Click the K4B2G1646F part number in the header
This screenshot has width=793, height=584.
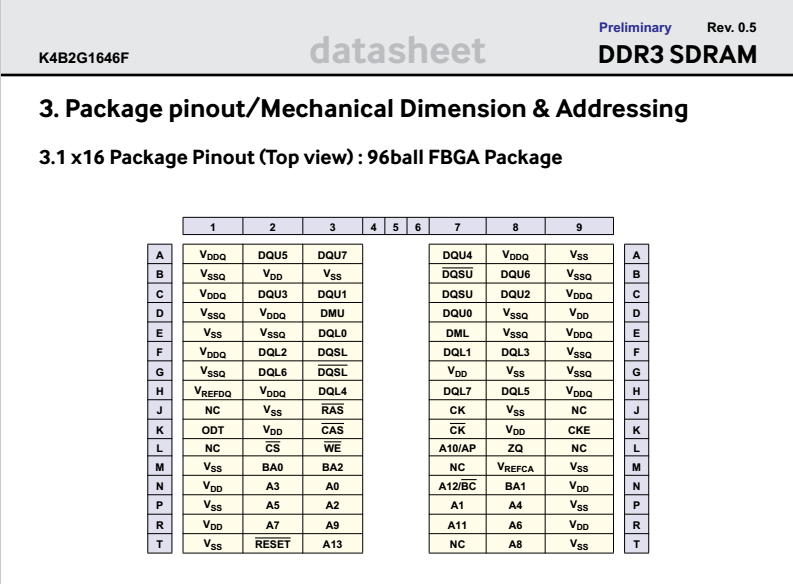84,58
